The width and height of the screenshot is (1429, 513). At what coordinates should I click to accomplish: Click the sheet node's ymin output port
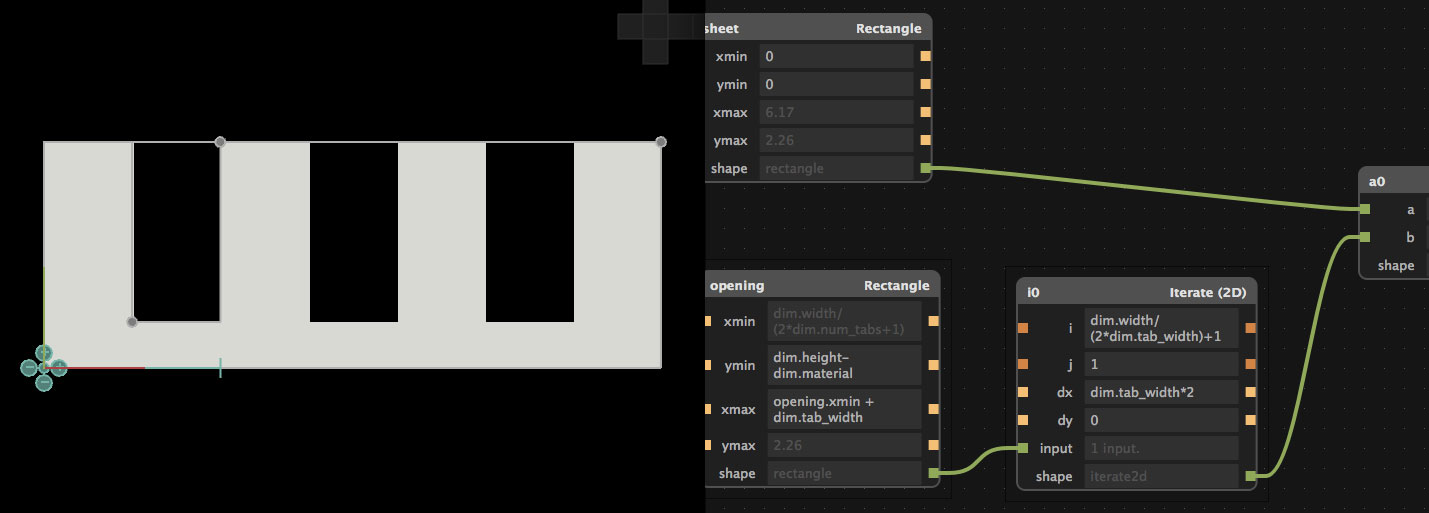click(x=925, y=85)
